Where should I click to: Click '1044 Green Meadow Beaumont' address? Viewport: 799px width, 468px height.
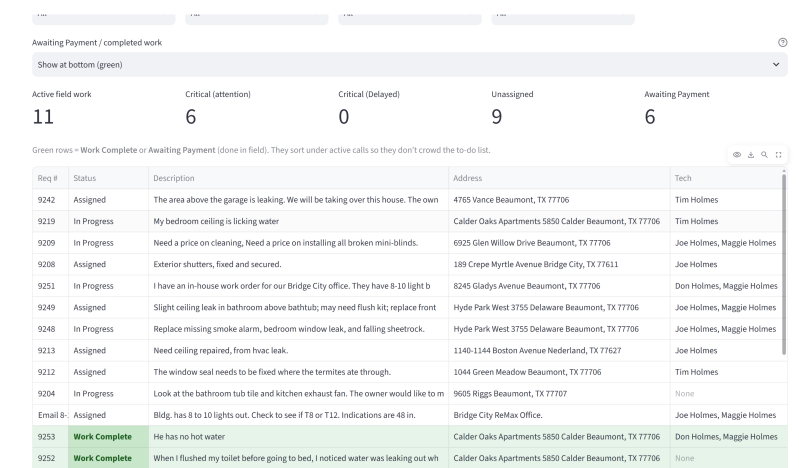(x=560, y=372)
